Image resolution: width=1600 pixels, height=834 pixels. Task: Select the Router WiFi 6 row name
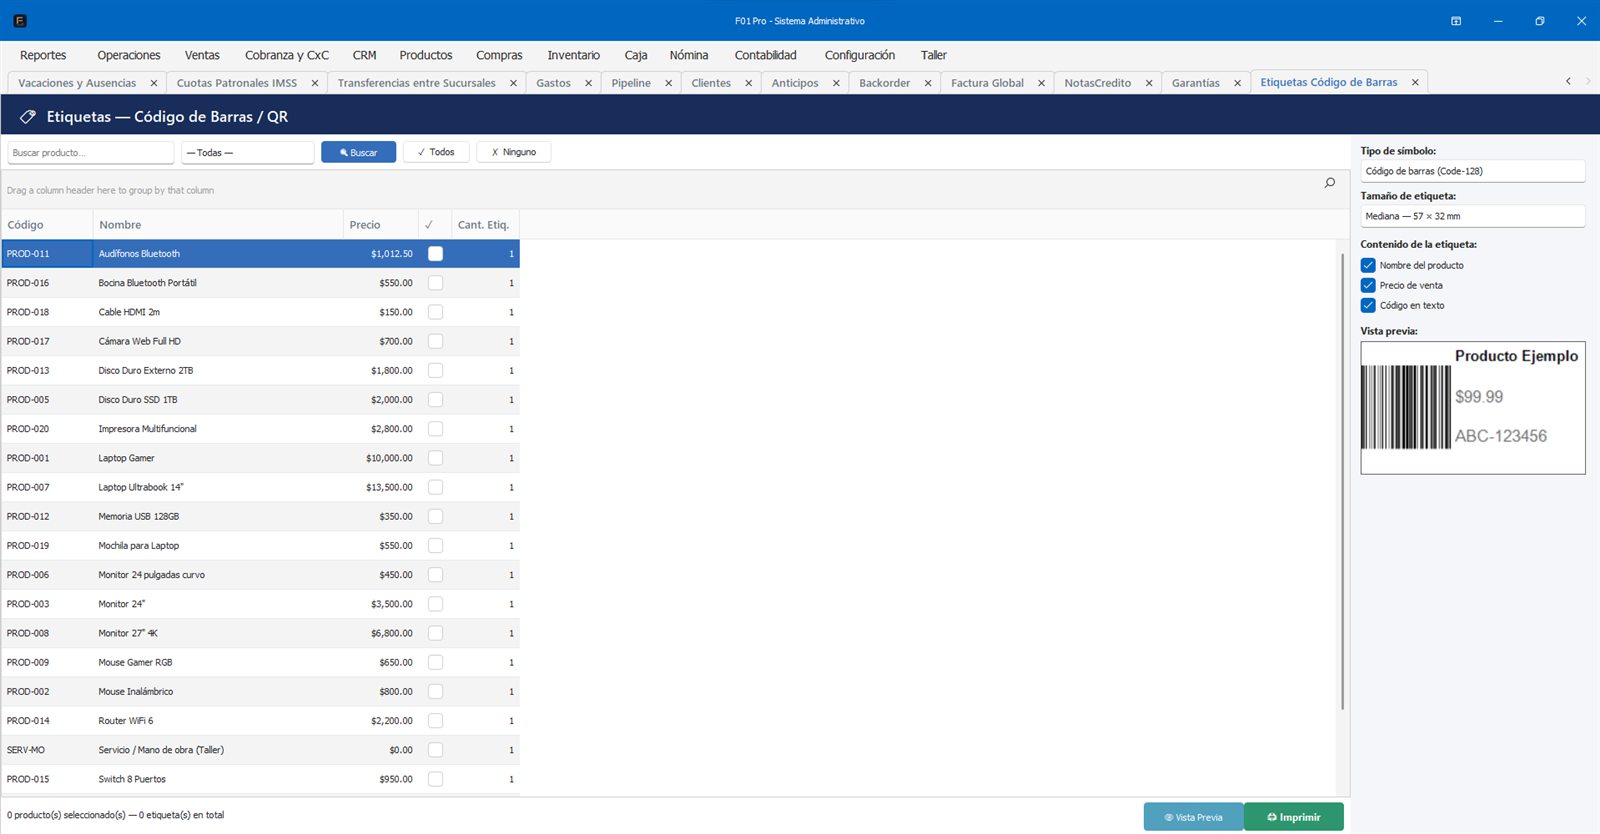click(x=126, y=721)
